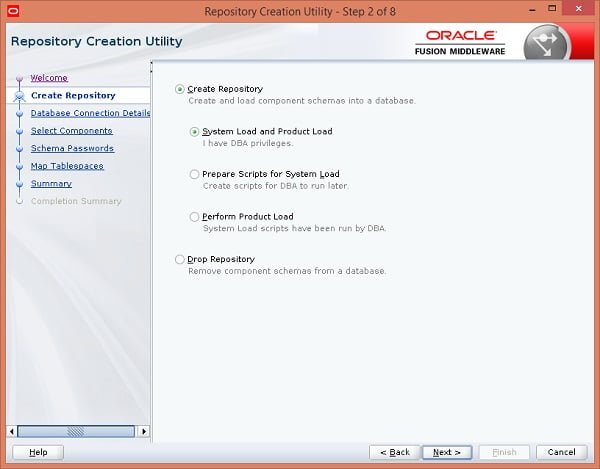Viewport: 600px width, 469px height.
Task: Click text 'I have DBA privileges.'
Action: coord(248,143)
